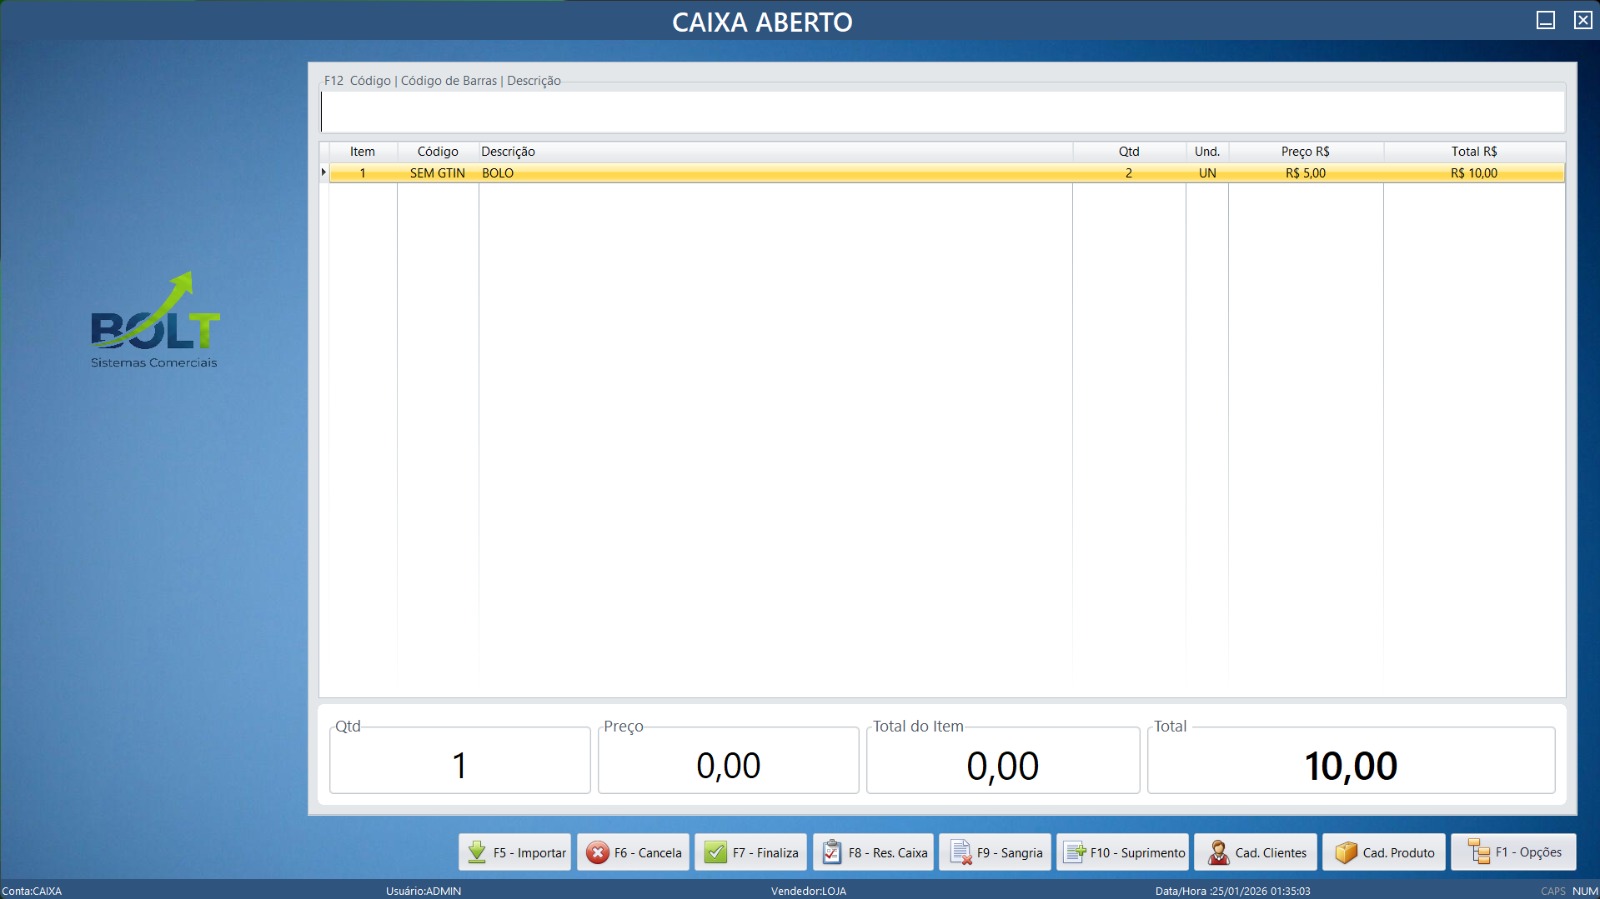The height and width of the screenshot is (899, 1600).
Task: Open the F8 - Res. Caixa summary
Action: click(x=873, y=852)
